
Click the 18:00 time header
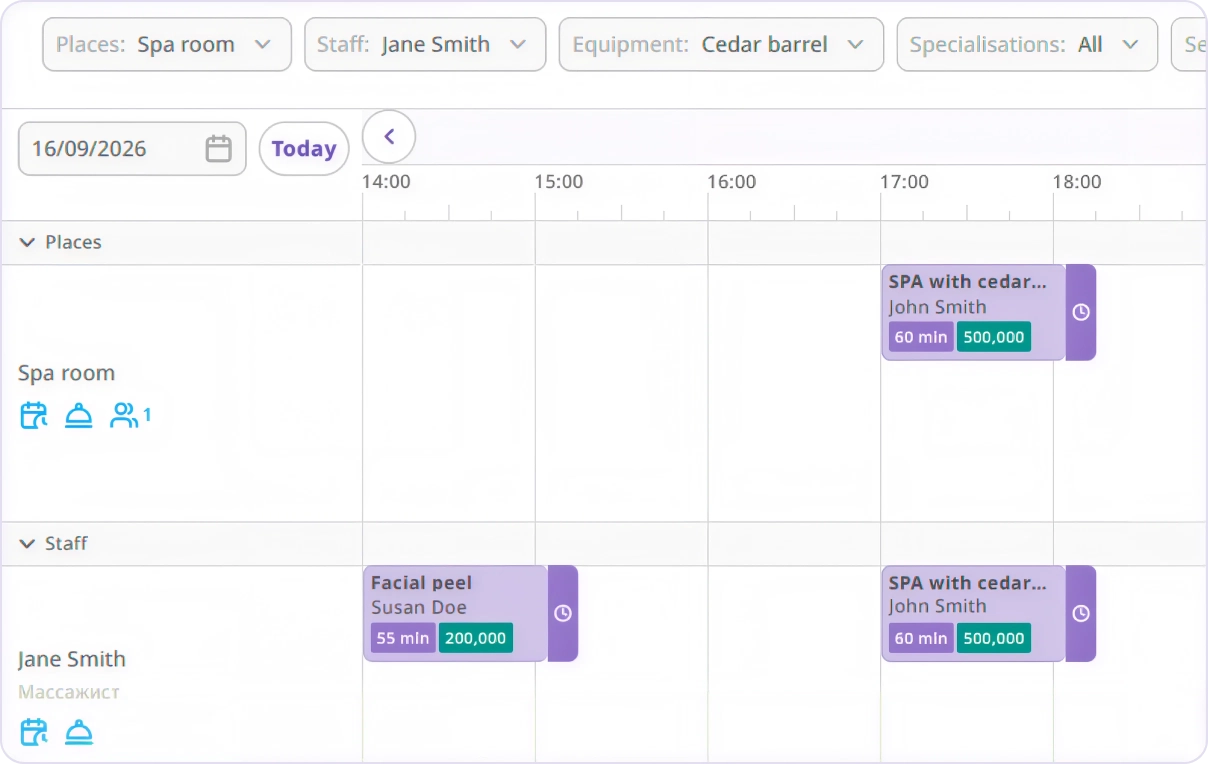click(x=1077, y=182)
